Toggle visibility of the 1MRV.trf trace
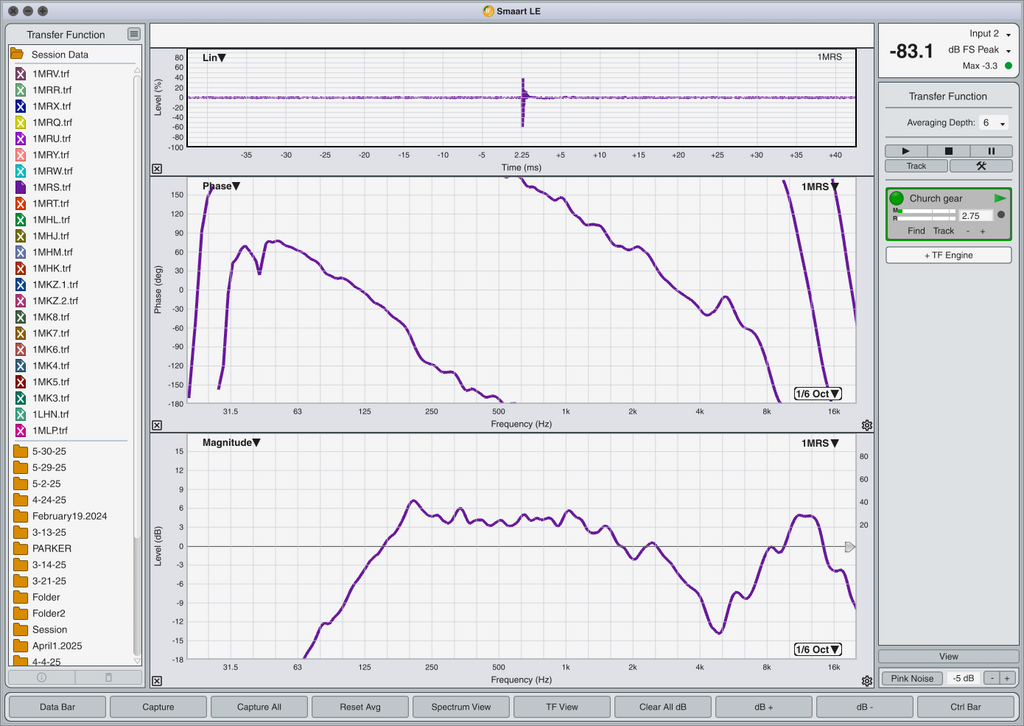This screenshot has width=1024, height=726. 20,74
